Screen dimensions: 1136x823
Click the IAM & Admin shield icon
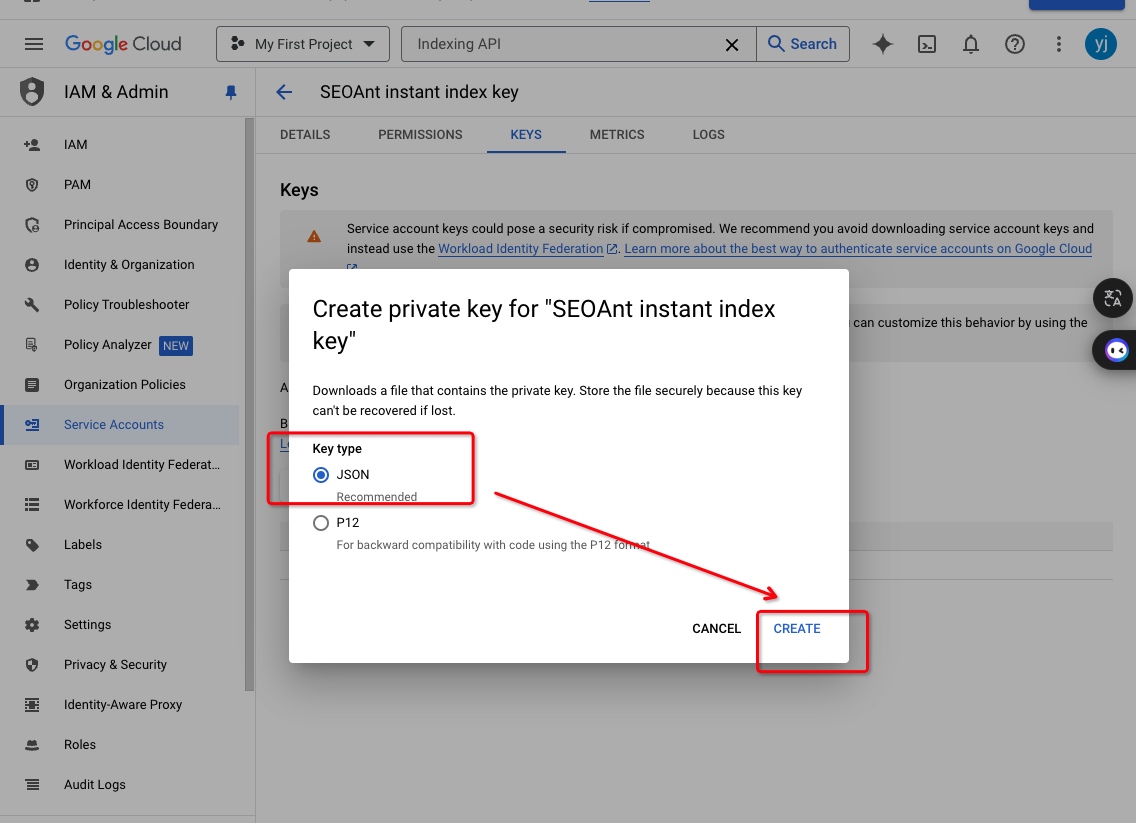click(32, 92)
